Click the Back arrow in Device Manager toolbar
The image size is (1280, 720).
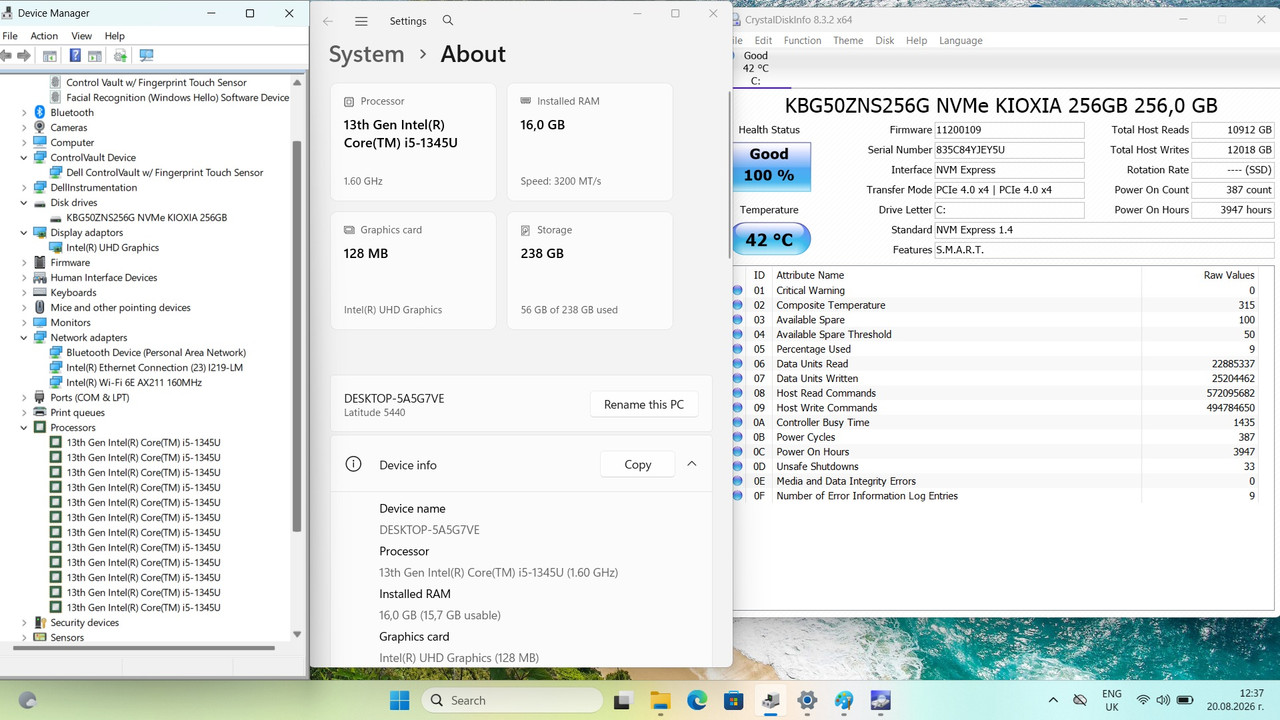click(x=7, y=56)
